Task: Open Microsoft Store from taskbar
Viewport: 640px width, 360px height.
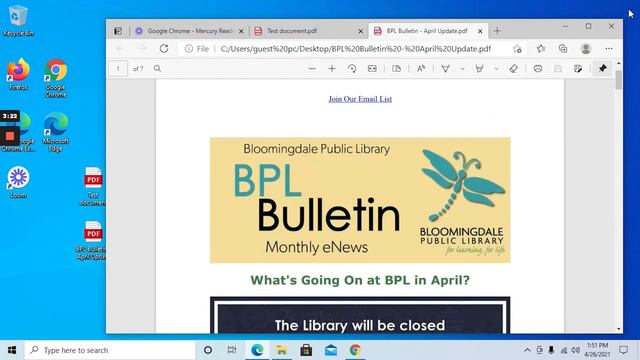Action: click(x=306, y=350)
